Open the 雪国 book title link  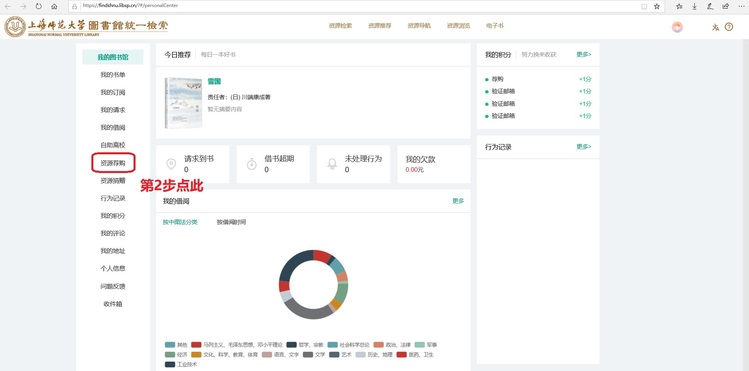pos(214,81)
